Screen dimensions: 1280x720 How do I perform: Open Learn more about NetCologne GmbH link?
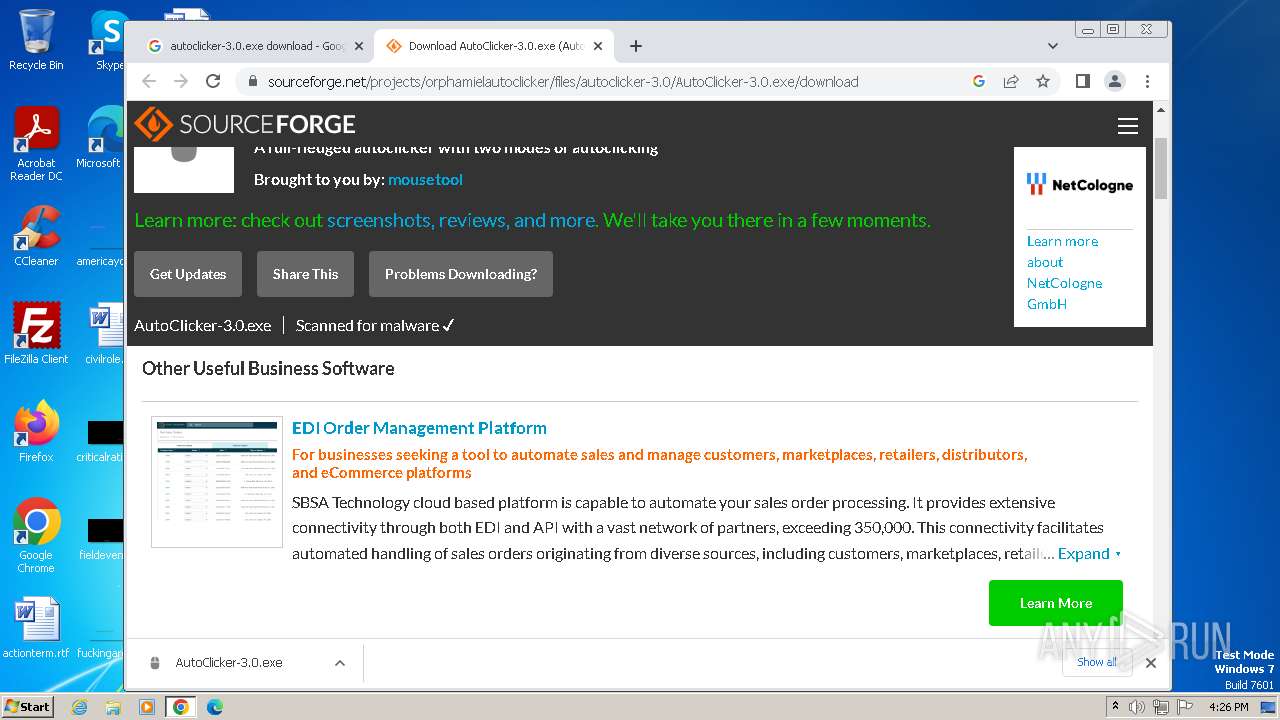pyautogui.click(x=1064, y=273)
